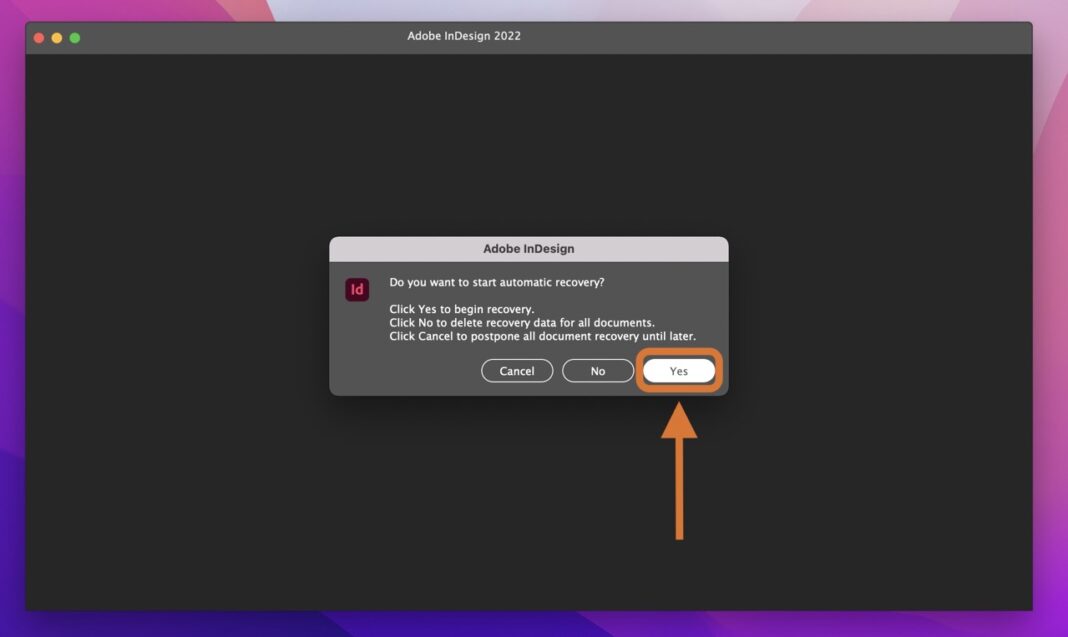Image resolution: width=1068 pixels, height=637 pixels.
Task: Click the red close button on the window
Action: pyautogui.click(x=37, y=36)
